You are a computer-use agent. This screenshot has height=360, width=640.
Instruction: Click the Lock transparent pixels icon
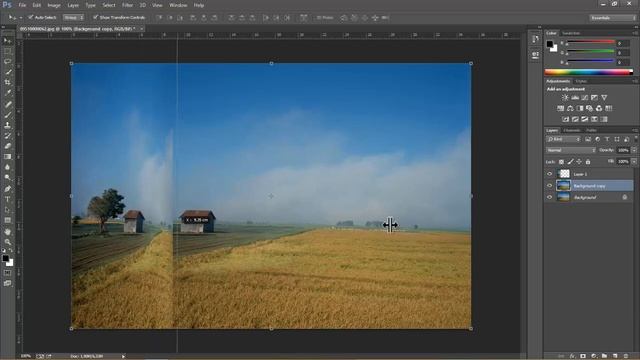point(562,162)
